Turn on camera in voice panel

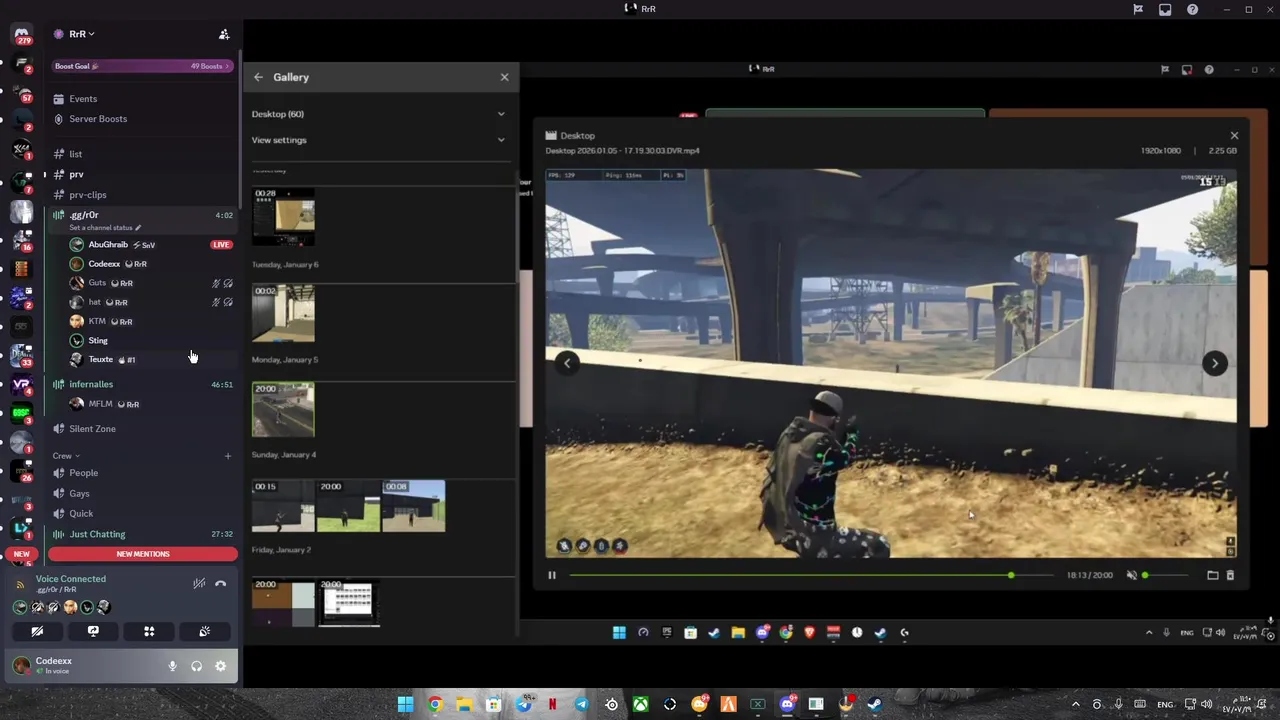37,632
